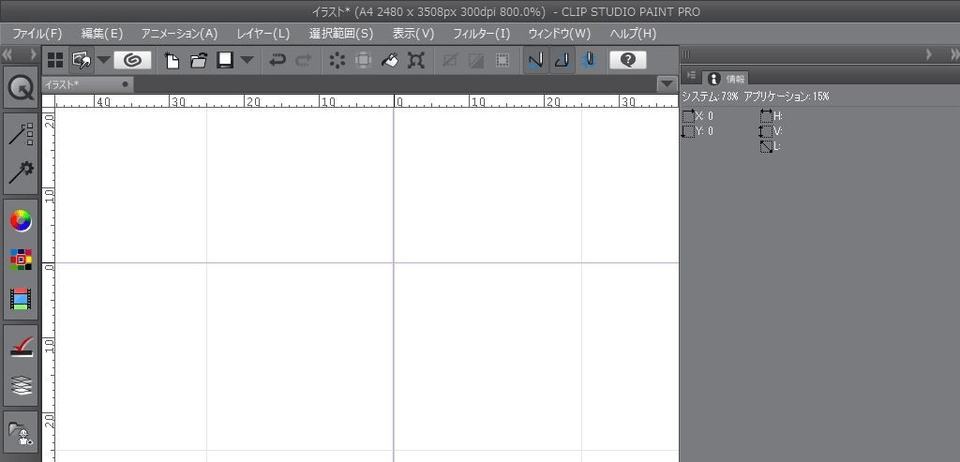Collapse left dock with double-left arrows

tap(7, 54)
